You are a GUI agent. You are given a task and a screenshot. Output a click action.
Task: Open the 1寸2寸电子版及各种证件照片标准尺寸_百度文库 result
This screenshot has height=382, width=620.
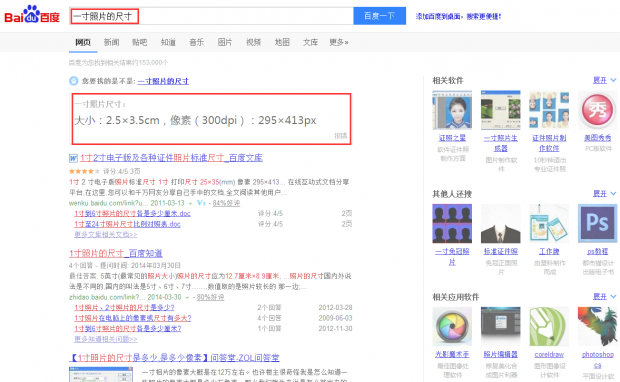tap(171, 158)
